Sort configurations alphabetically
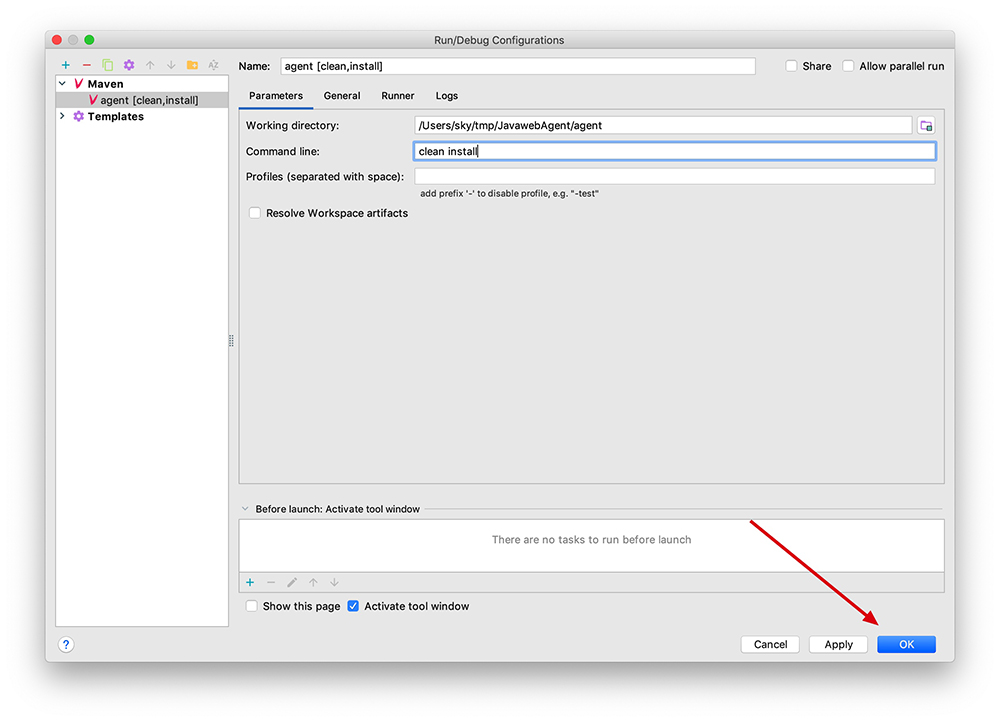1000x722 pixels. point(214,65)
